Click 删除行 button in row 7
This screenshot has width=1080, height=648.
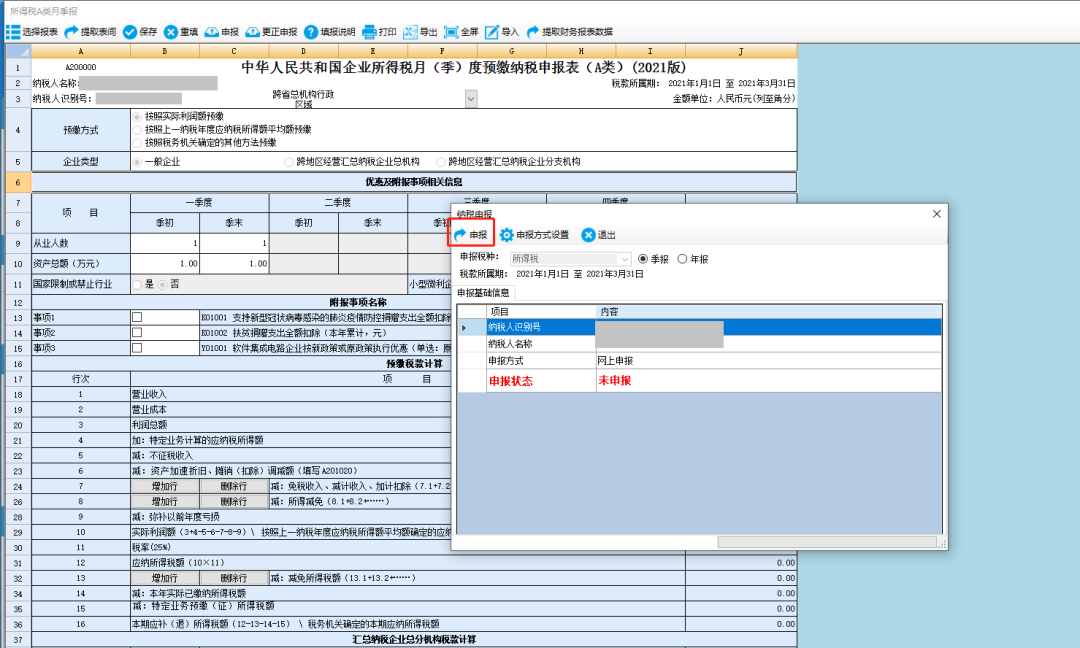tap(234, 486)
